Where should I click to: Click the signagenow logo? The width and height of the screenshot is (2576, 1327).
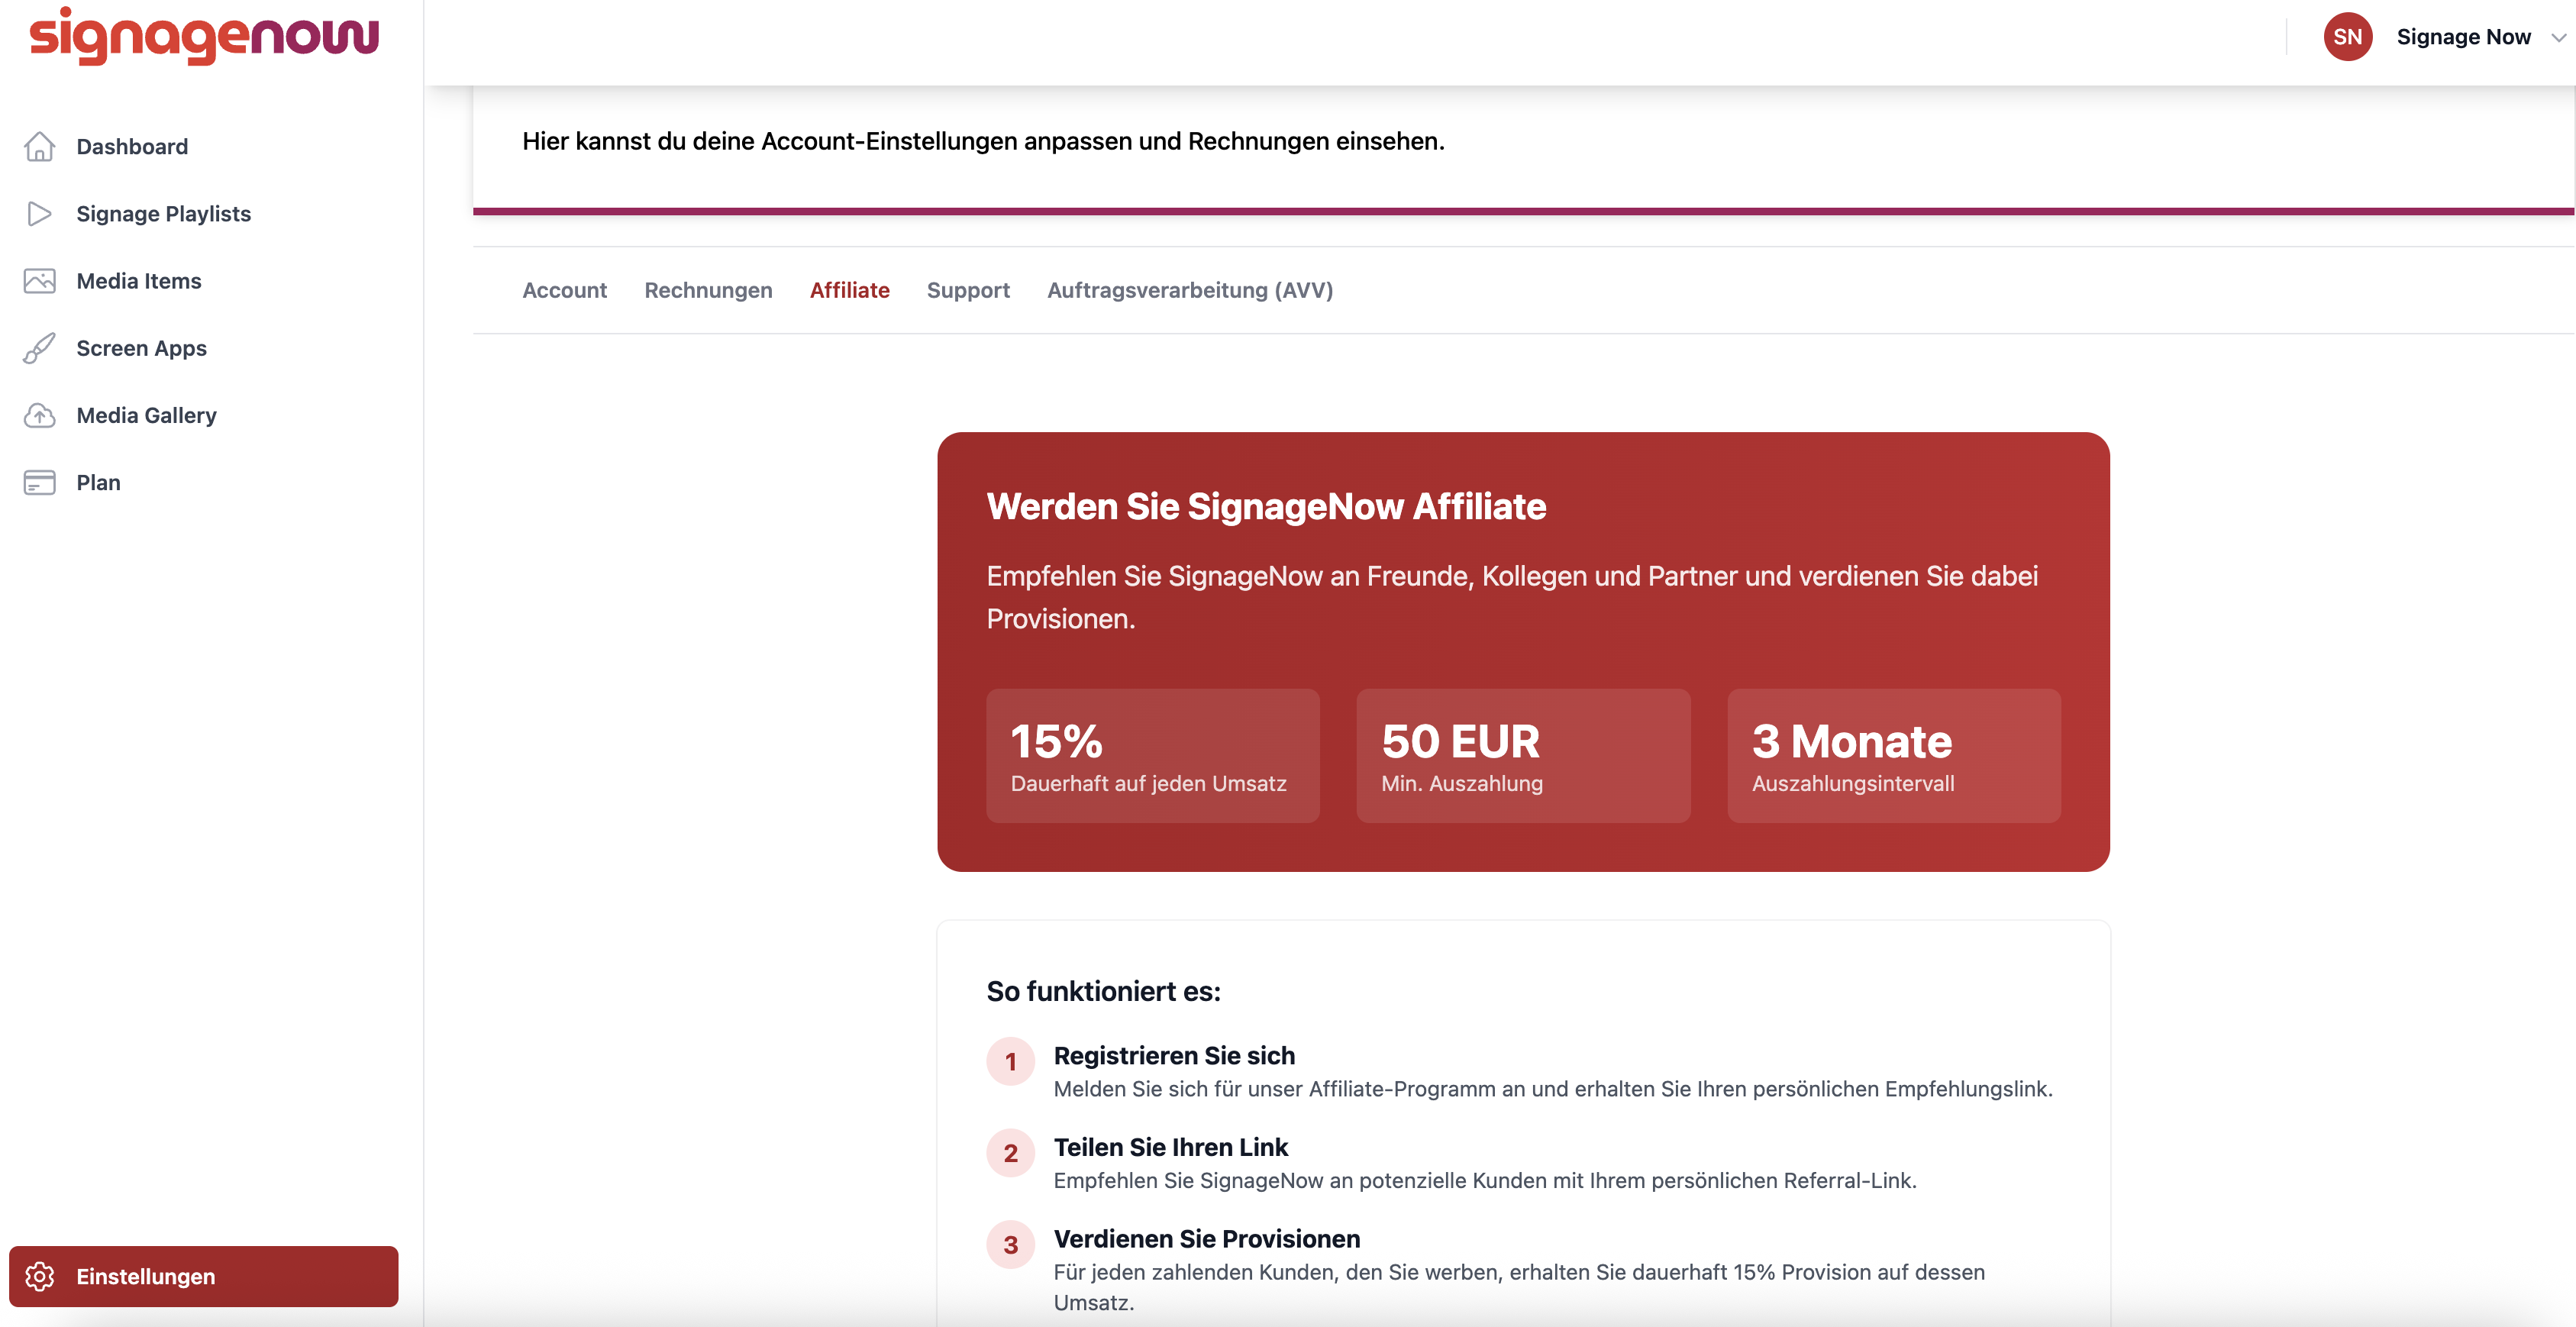click(x=204, y=37)
